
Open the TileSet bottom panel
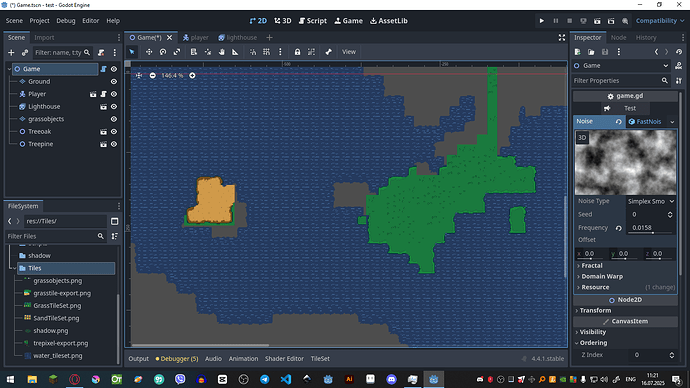click(320, 359)
